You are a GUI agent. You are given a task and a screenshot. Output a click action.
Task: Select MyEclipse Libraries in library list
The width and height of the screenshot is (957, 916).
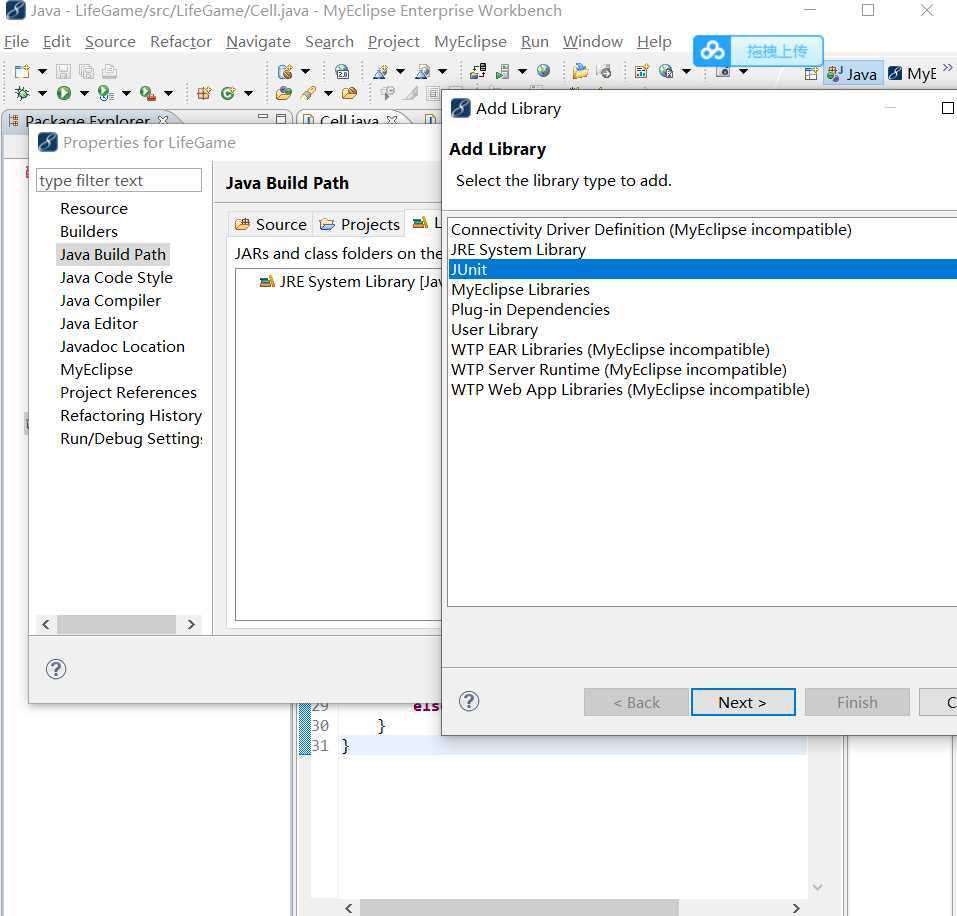[x=702, y=289]
